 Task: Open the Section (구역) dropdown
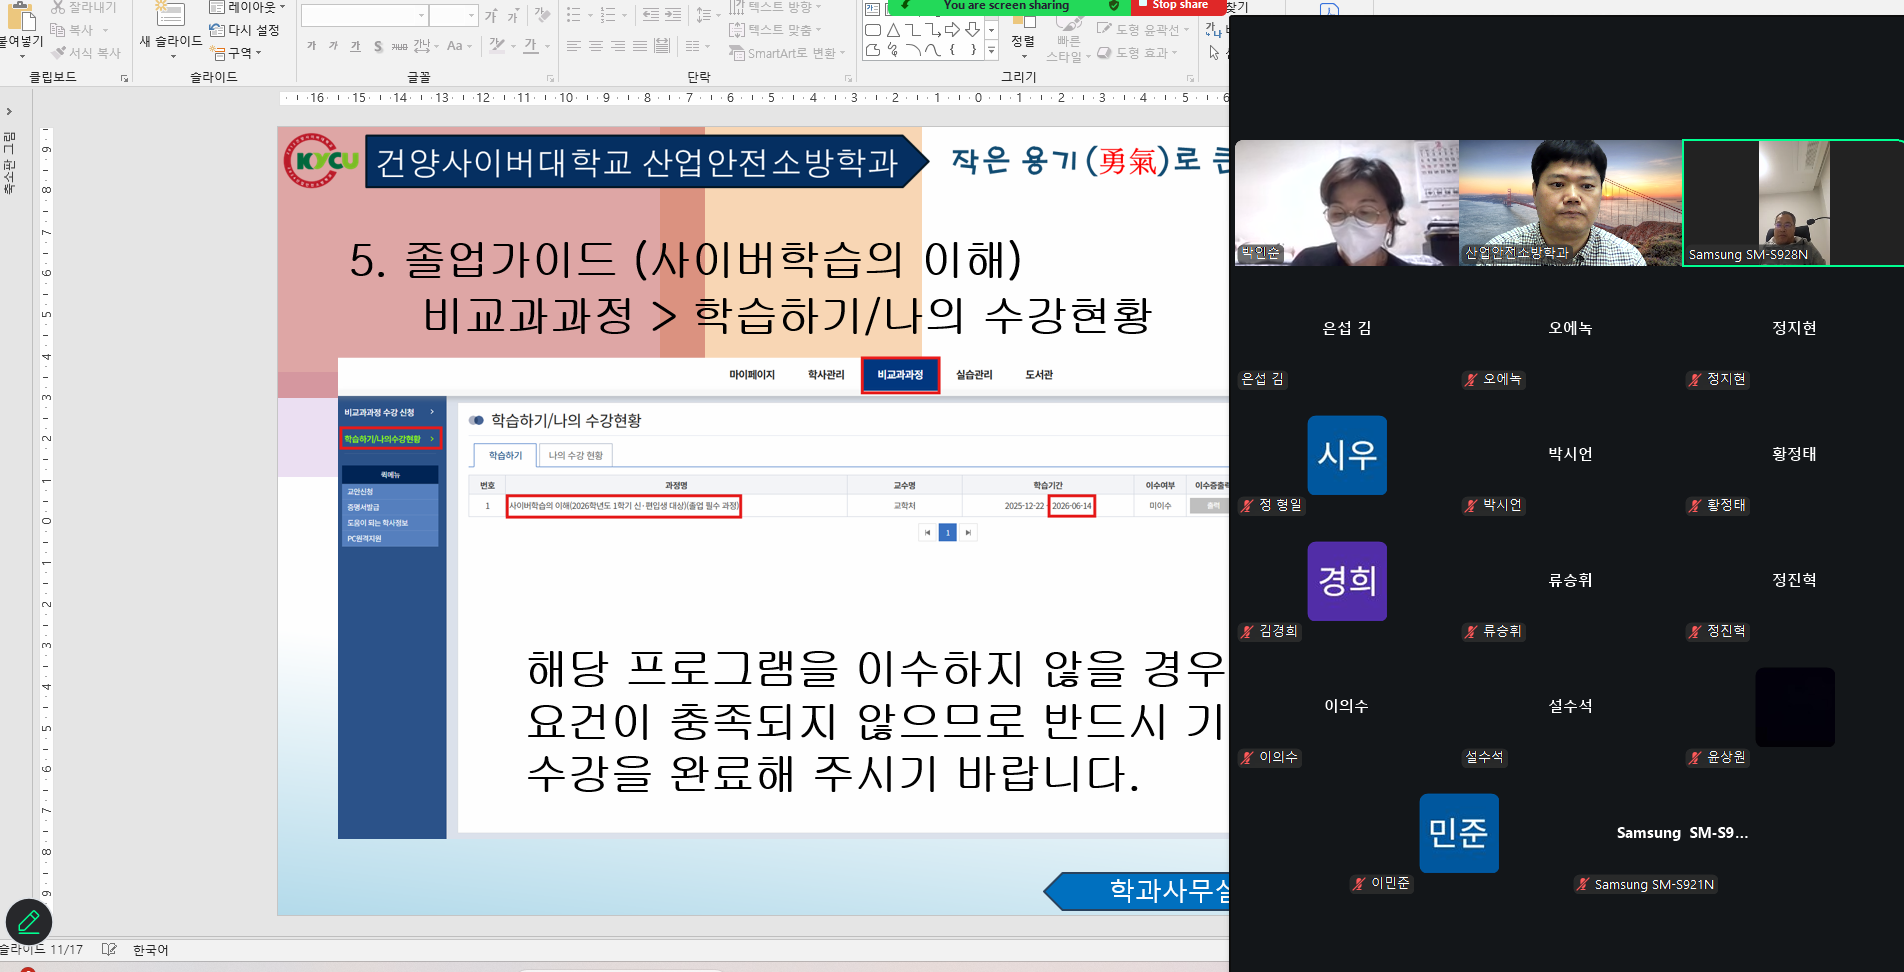pyautogui.click(x=237, y=53)
